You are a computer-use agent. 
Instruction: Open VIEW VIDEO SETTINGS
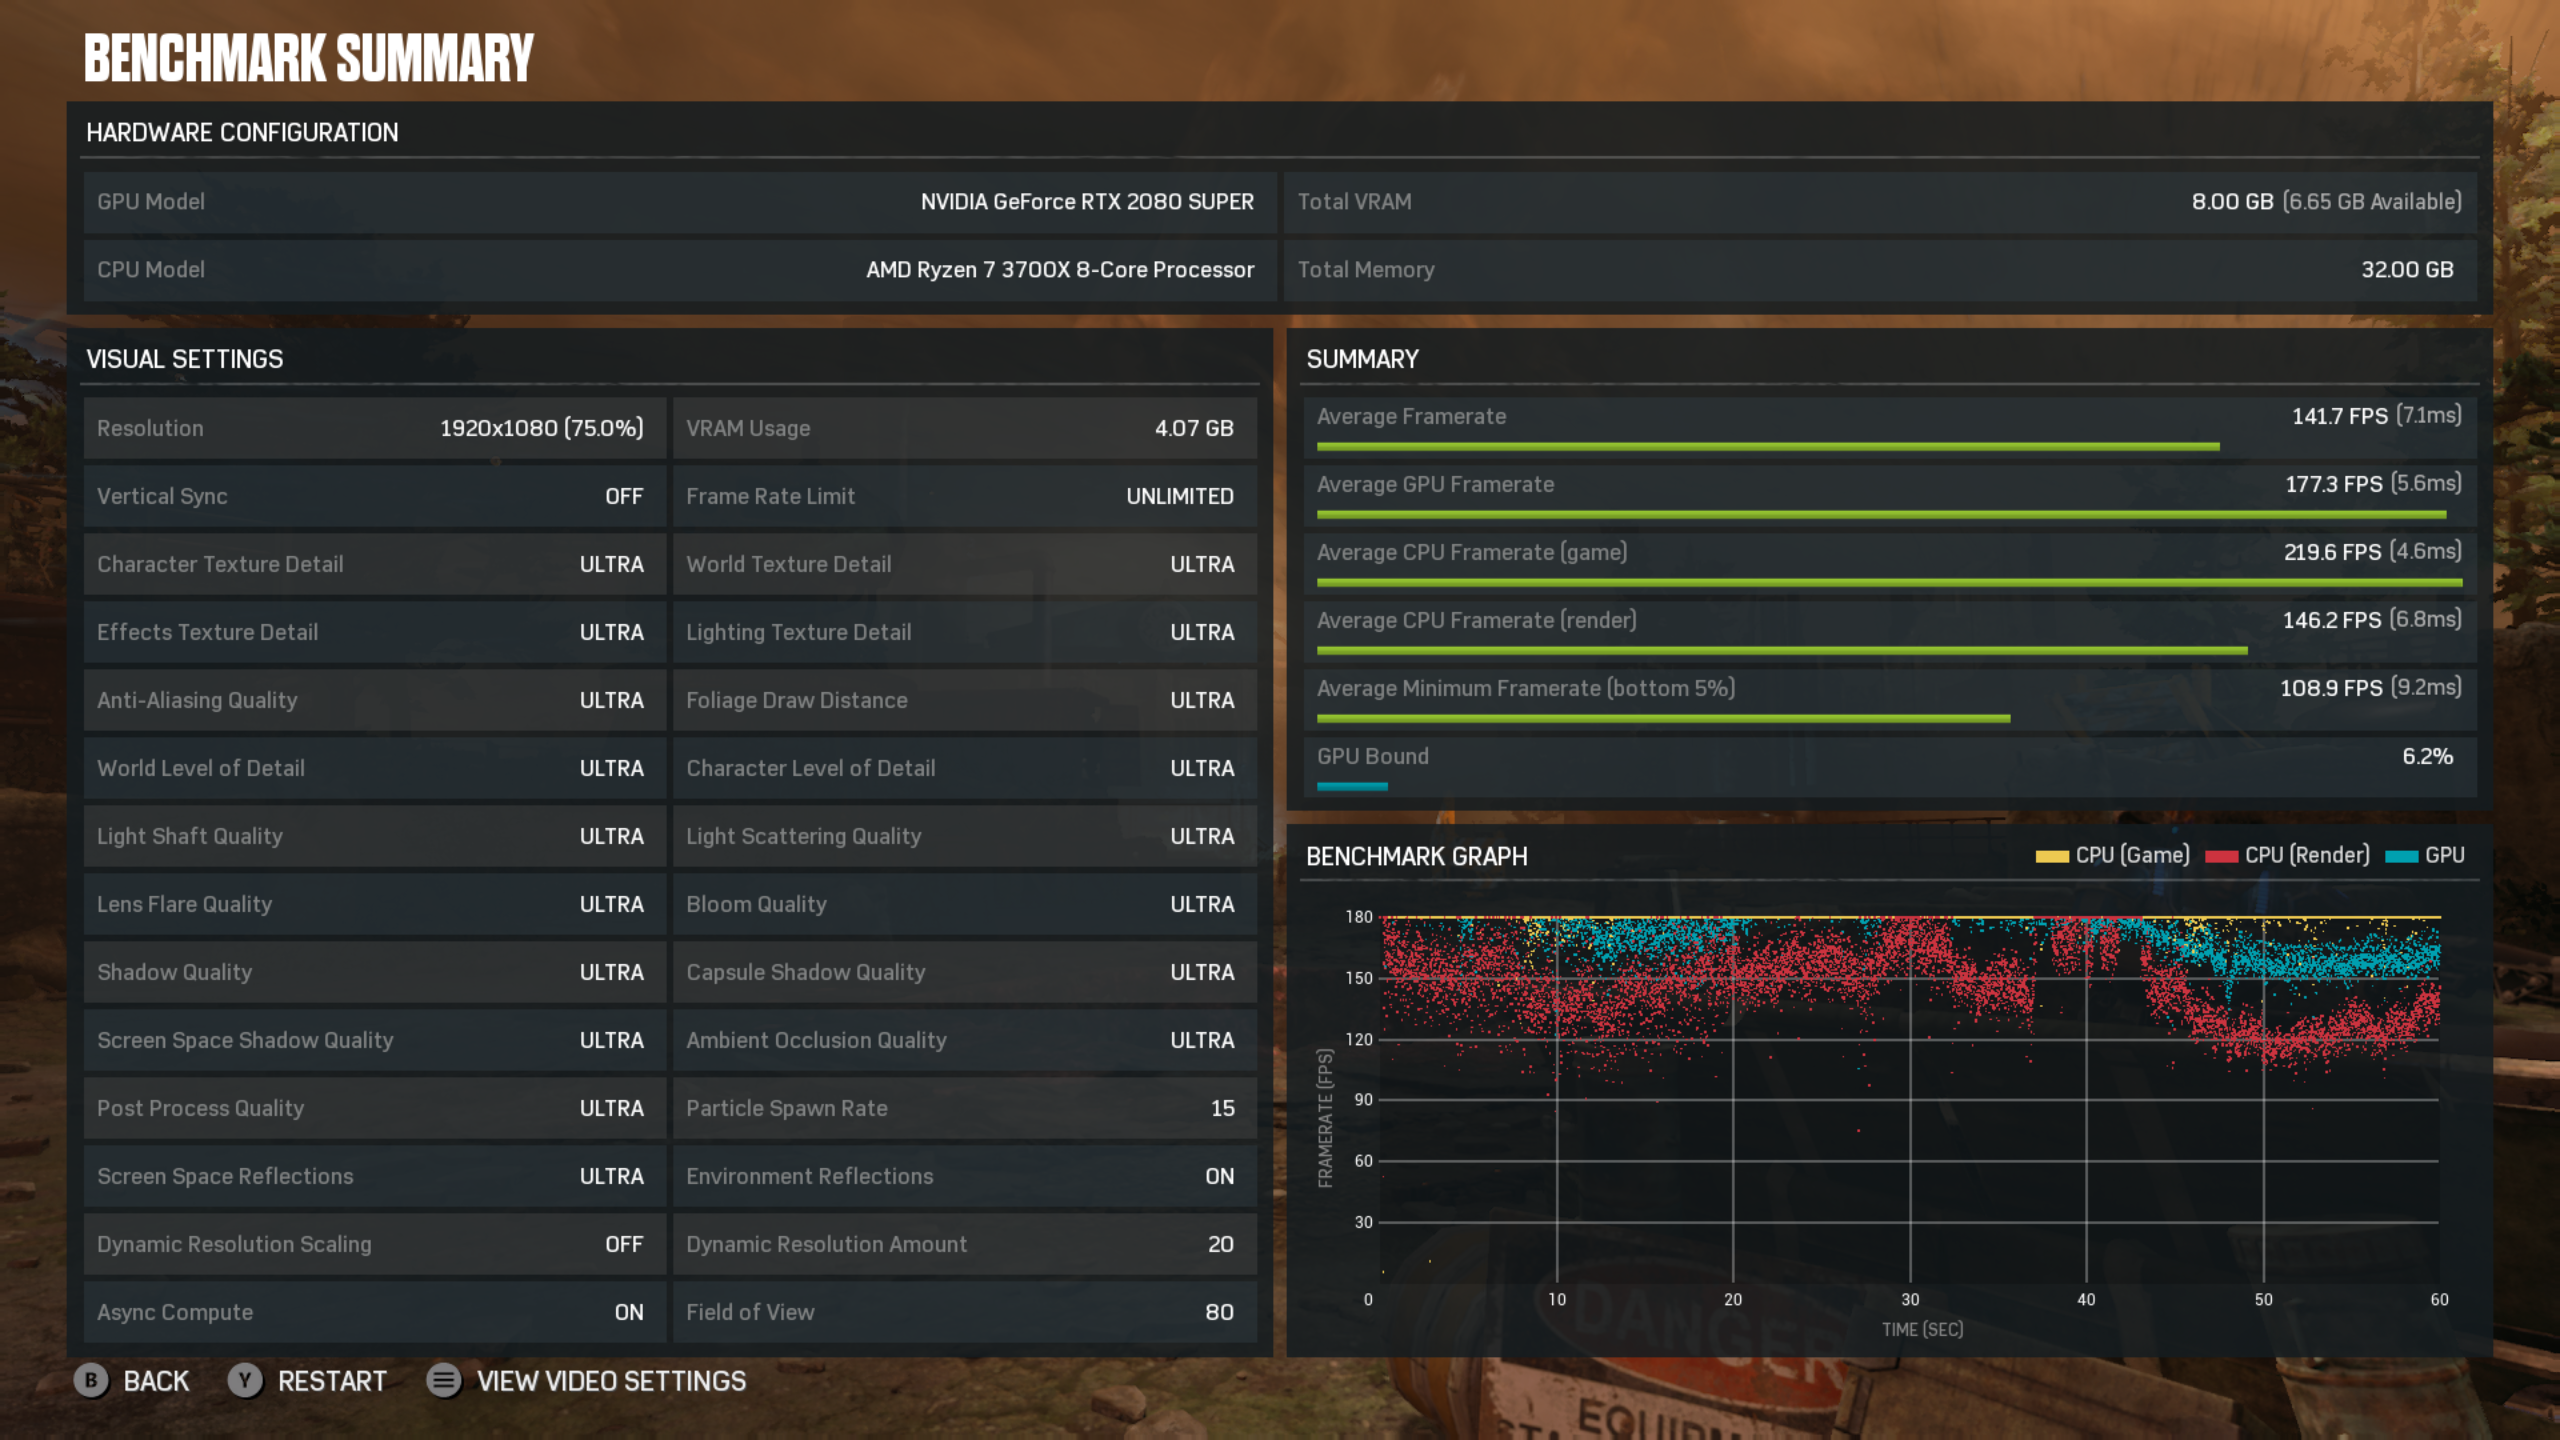pos(611,1381)
